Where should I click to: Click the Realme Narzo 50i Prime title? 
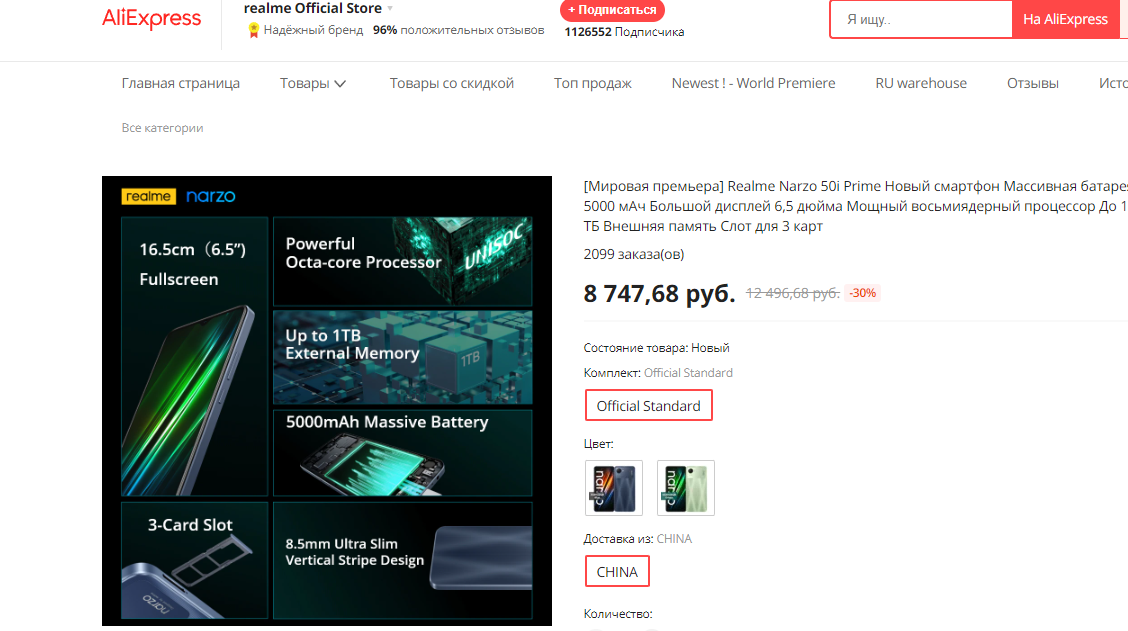[x=855, y=206]
